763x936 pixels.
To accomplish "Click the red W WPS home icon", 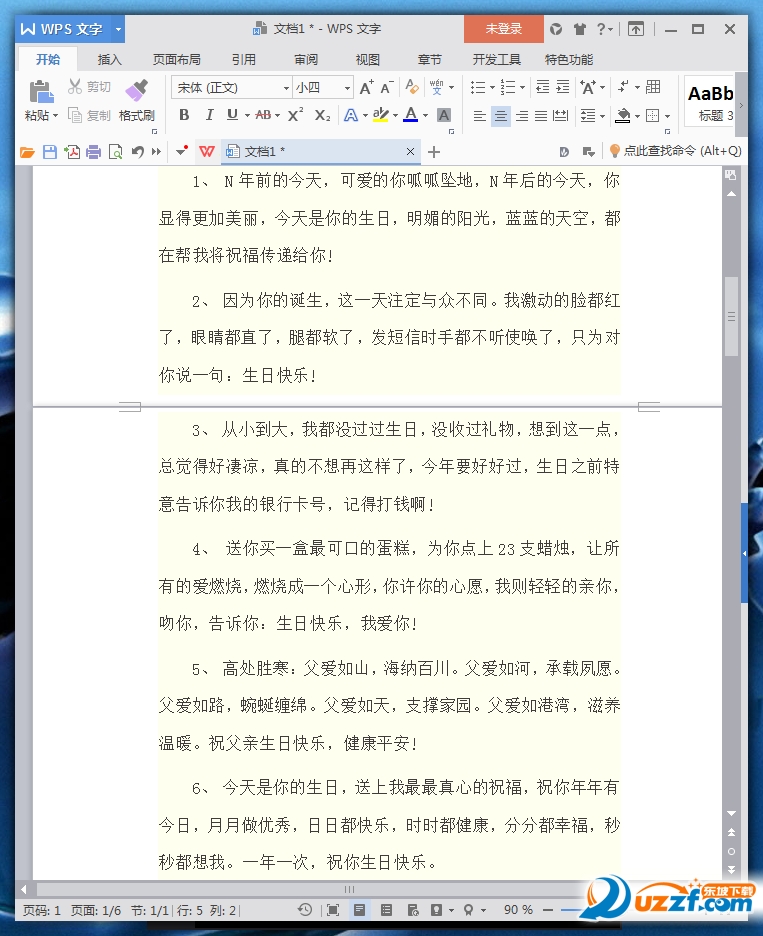I will coord(207,152).
